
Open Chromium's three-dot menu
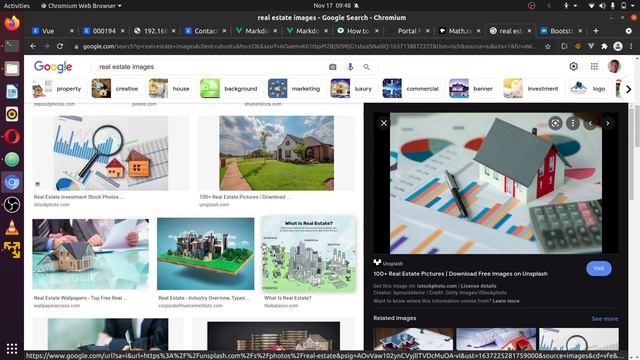(x=631, y=47)
